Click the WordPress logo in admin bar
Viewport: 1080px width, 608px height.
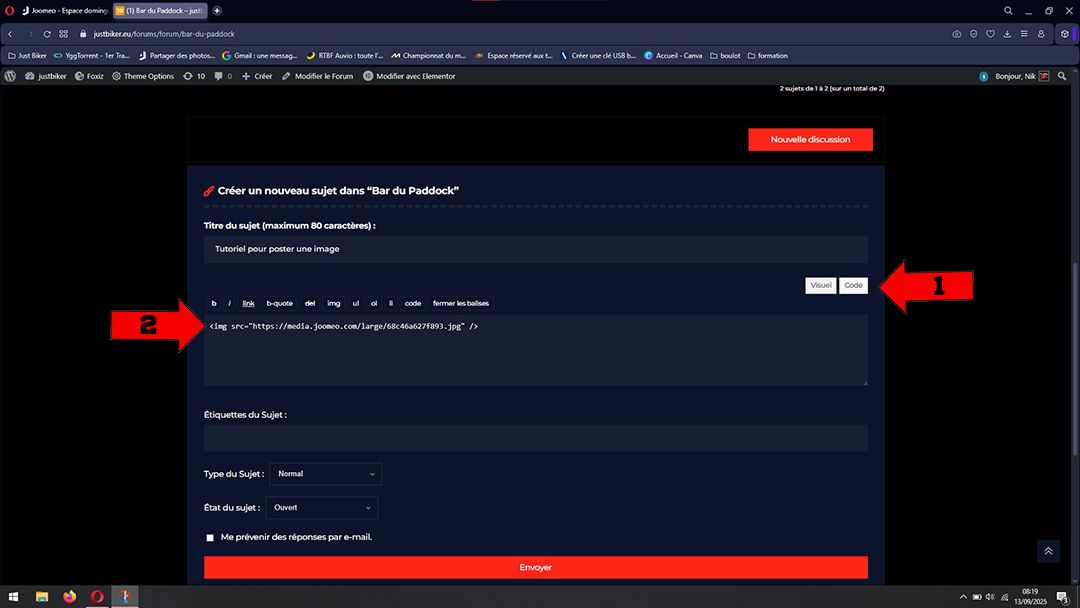pos(10,76)
